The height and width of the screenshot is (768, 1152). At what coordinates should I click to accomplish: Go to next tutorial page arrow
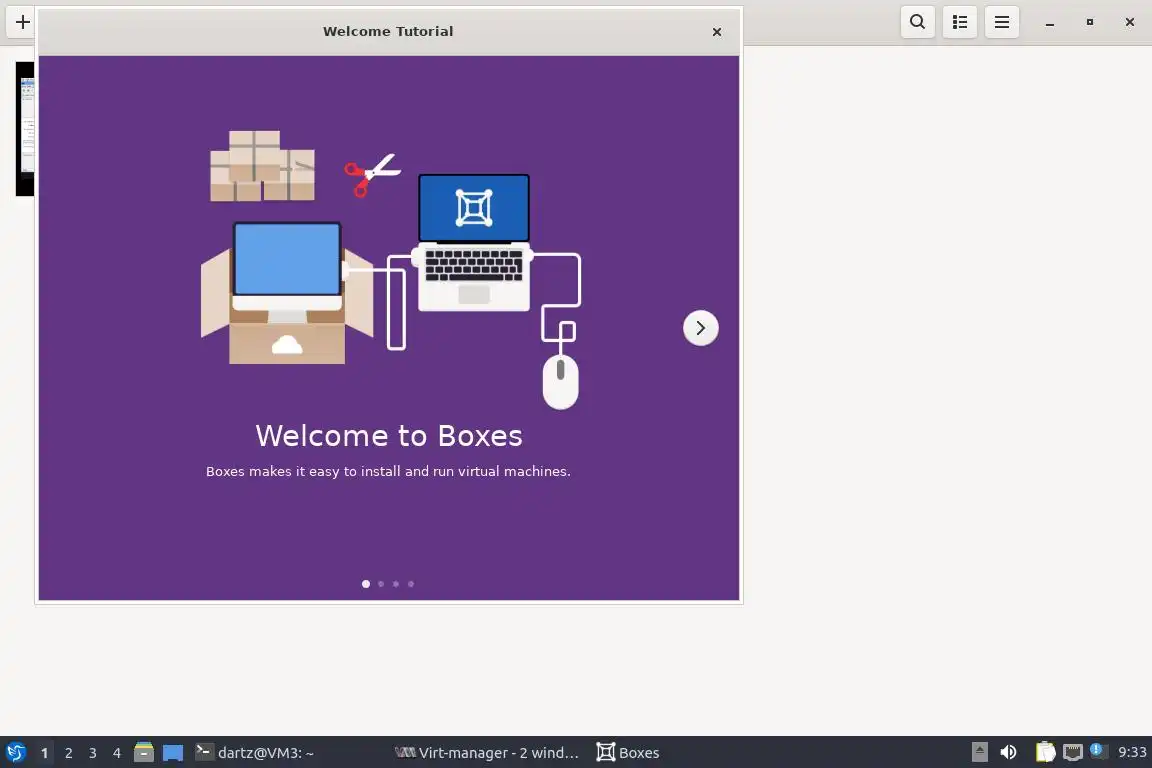(x=700, y=328)
